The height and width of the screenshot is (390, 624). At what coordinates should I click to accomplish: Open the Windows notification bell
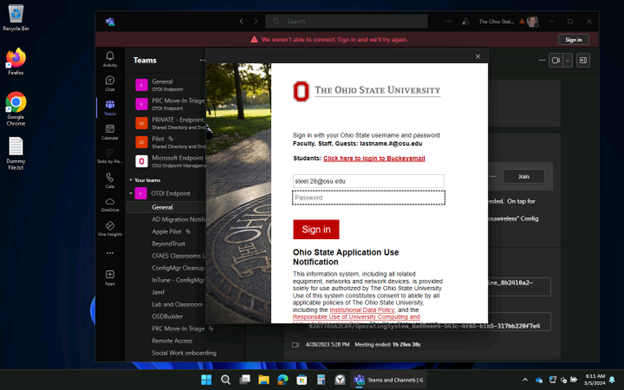click(612, 380)
